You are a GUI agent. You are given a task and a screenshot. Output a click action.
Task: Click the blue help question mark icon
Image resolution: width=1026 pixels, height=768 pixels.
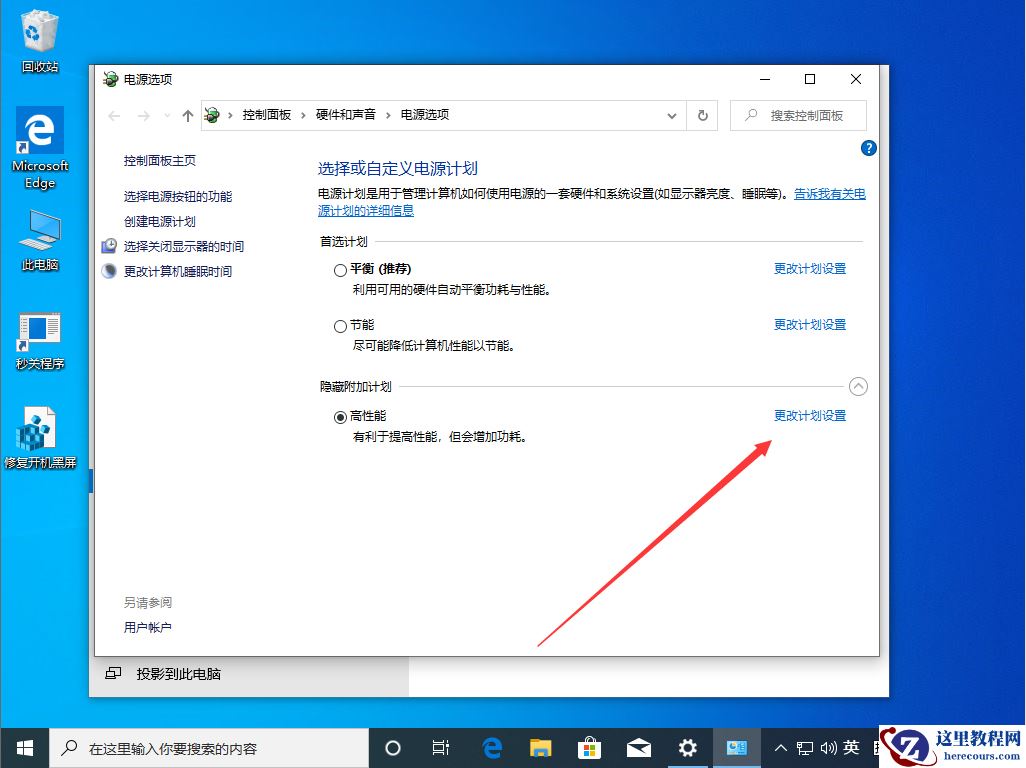click(868, 148)
